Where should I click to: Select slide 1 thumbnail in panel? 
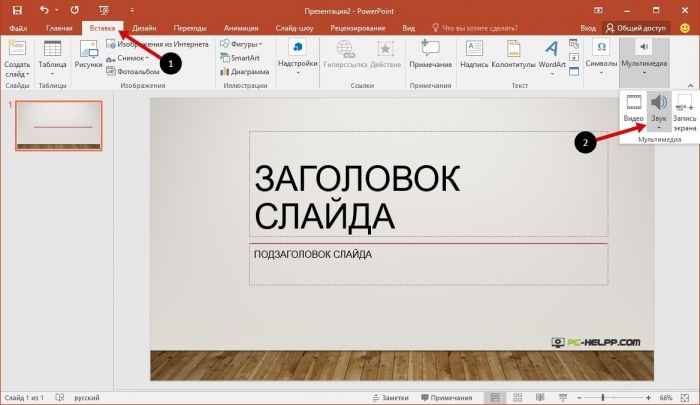pyautogui.click(x=58, y=125)
